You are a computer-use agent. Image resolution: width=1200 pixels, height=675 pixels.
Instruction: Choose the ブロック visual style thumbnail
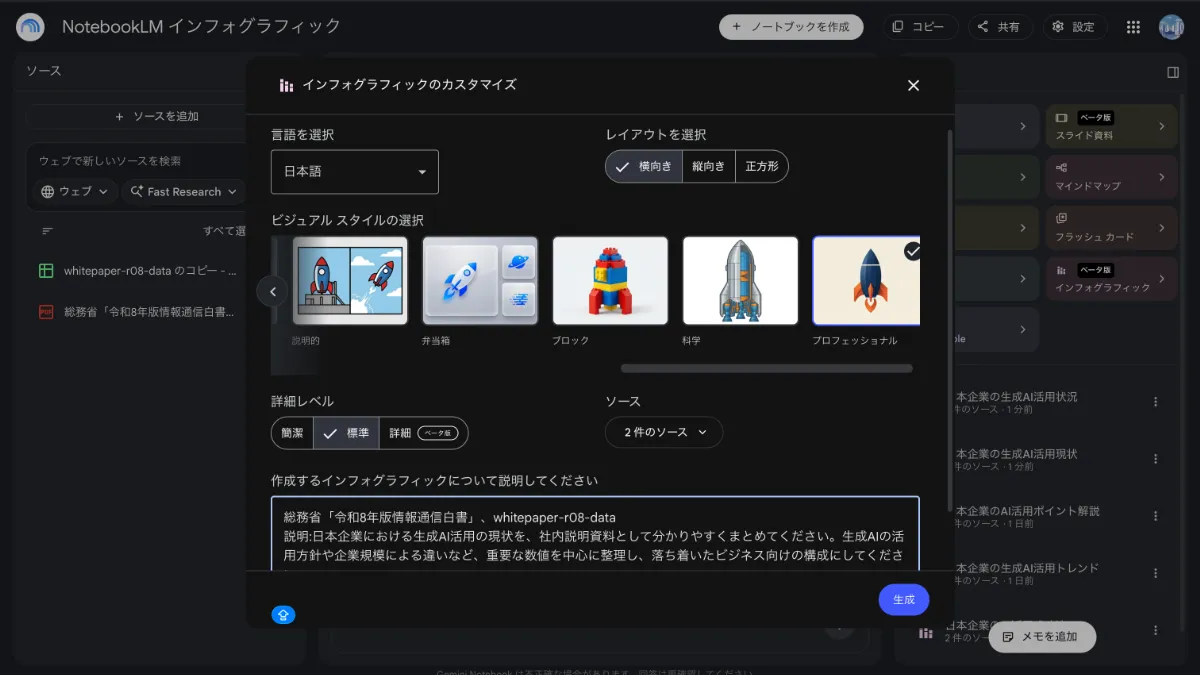[x=610, y=280]
